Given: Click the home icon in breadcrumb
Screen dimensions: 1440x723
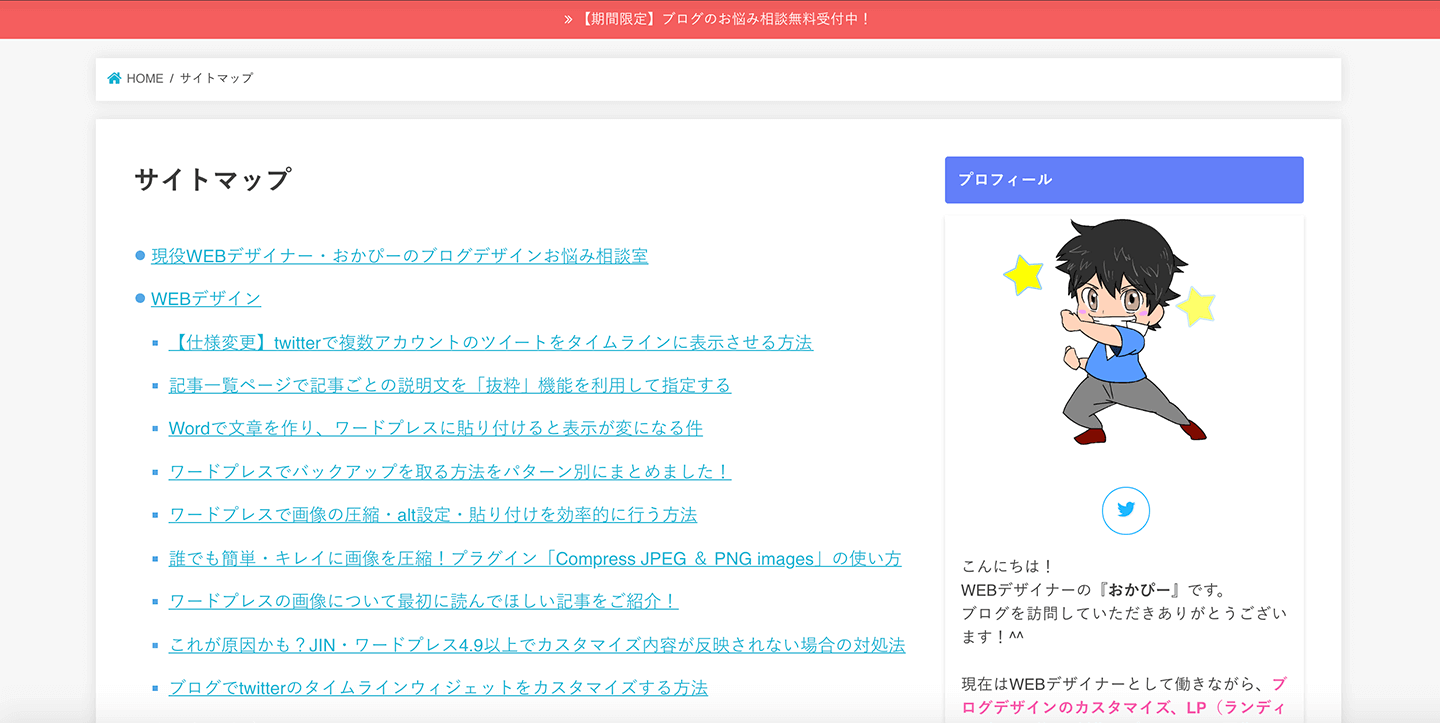Looking at the screenshot, I should pos(114,78).
